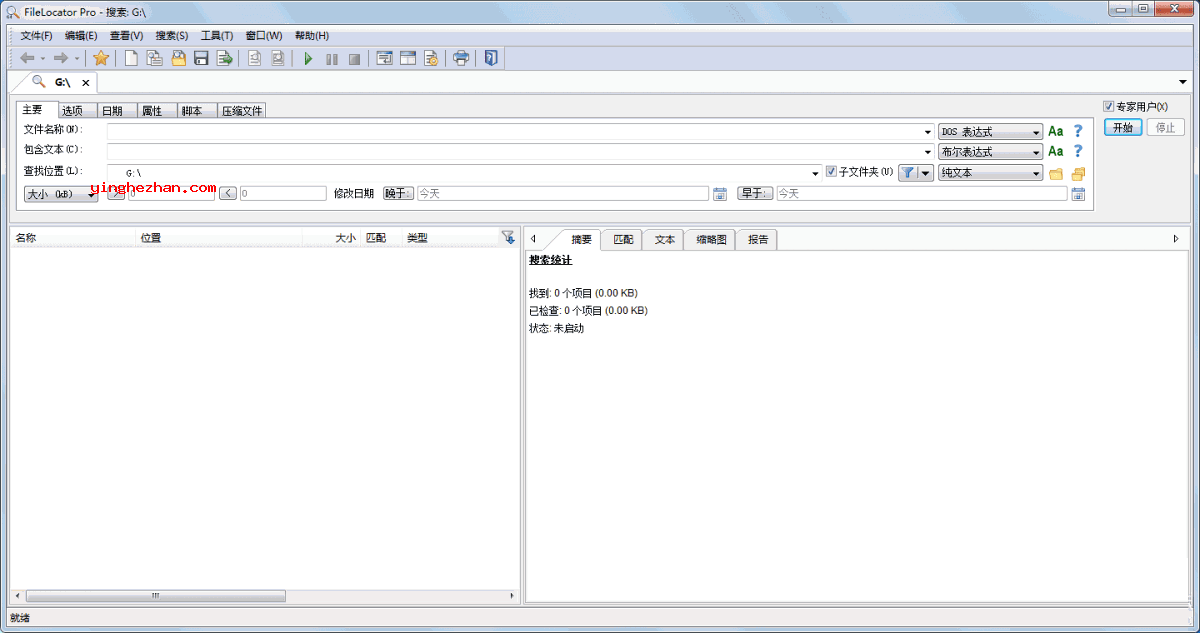
Task: Stop search with the square stop icon
Action: (x=354, y=59)
